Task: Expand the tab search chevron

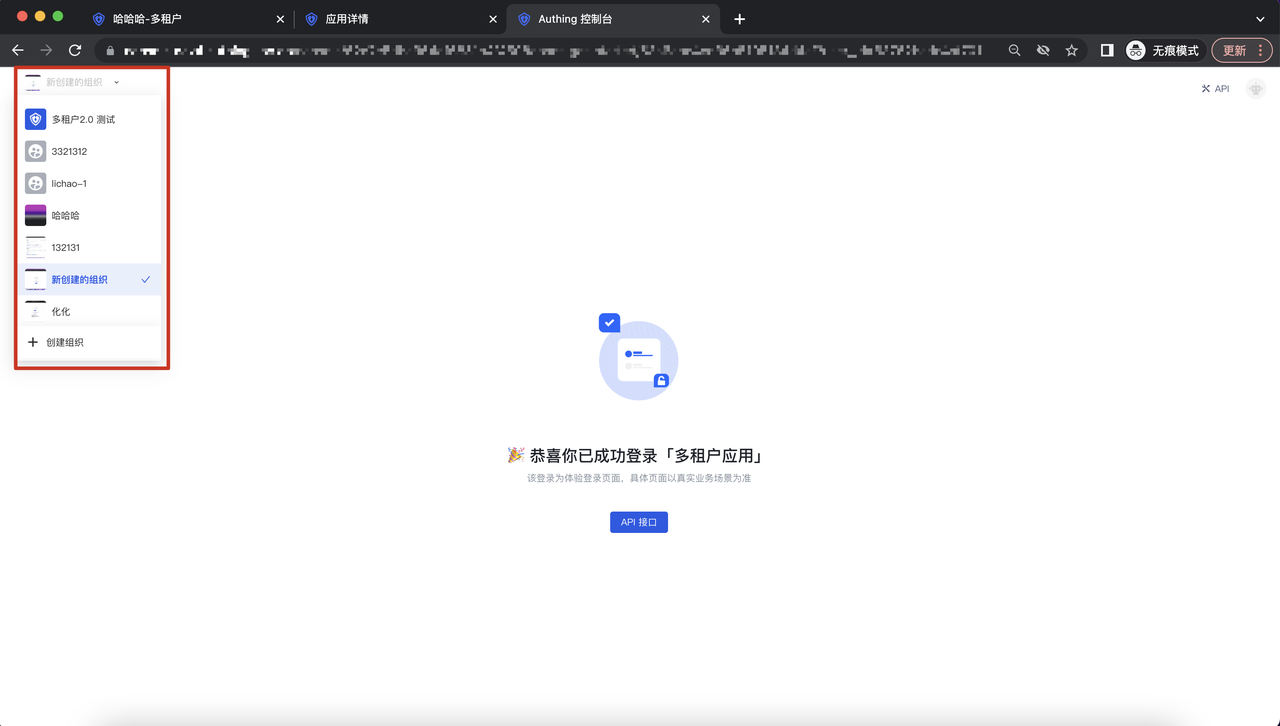Action: [x=1260, y=19]
